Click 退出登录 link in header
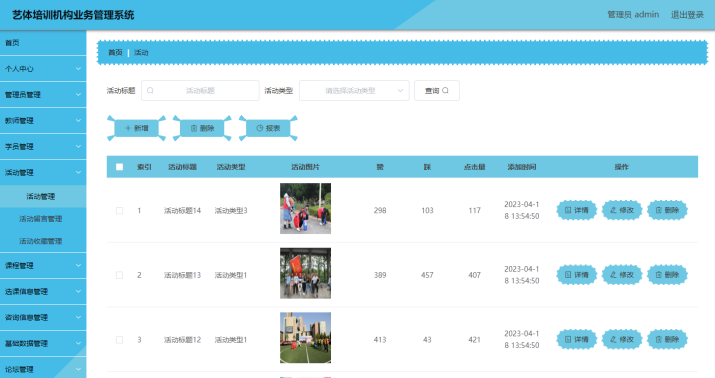 coord(687,15)
